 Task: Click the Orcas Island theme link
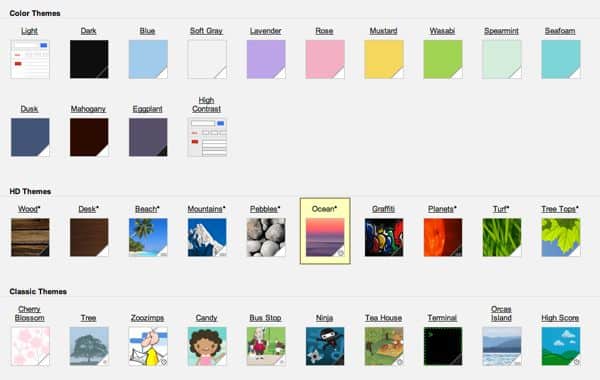[501, 313]
